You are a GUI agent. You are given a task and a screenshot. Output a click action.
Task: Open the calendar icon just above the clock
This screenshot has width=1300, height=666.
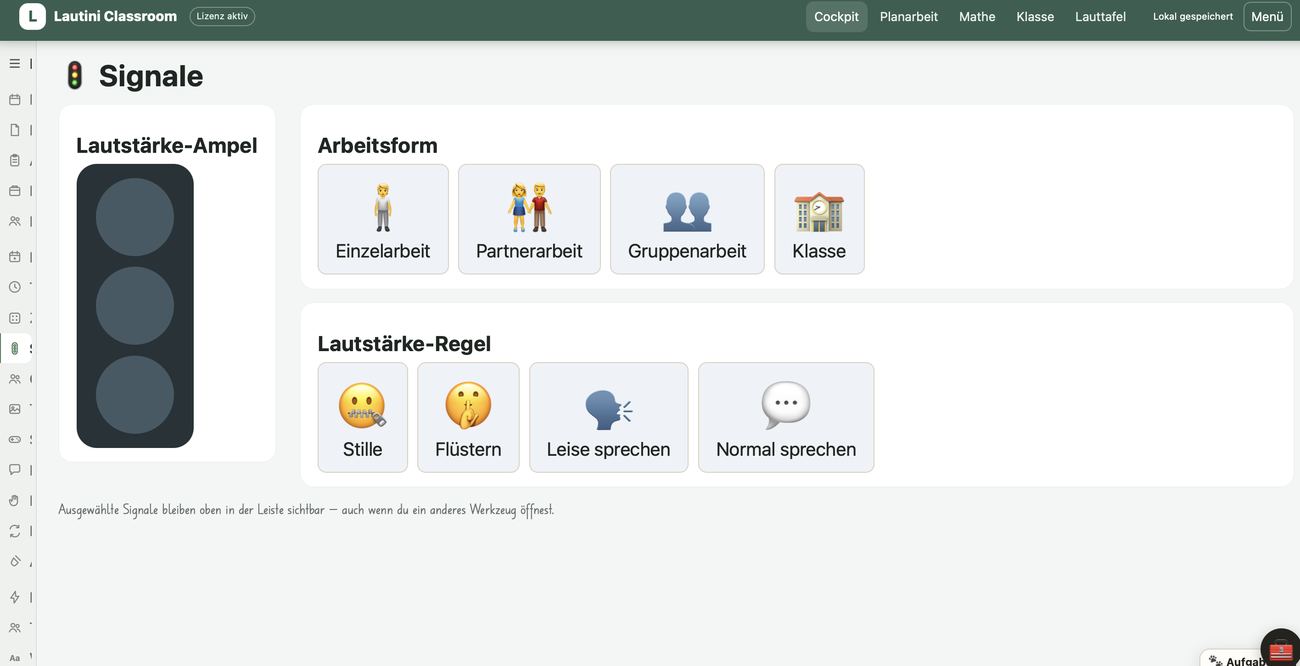pos(14,256)
